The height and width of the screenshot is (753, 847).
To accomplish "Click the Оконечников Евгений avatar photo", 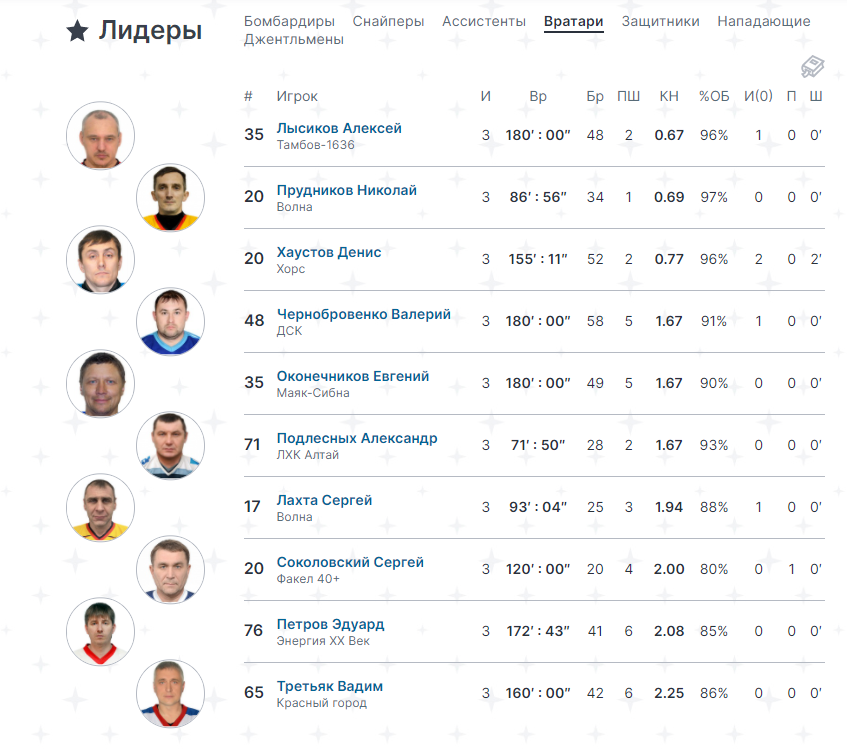I will (x=100, y=384).
